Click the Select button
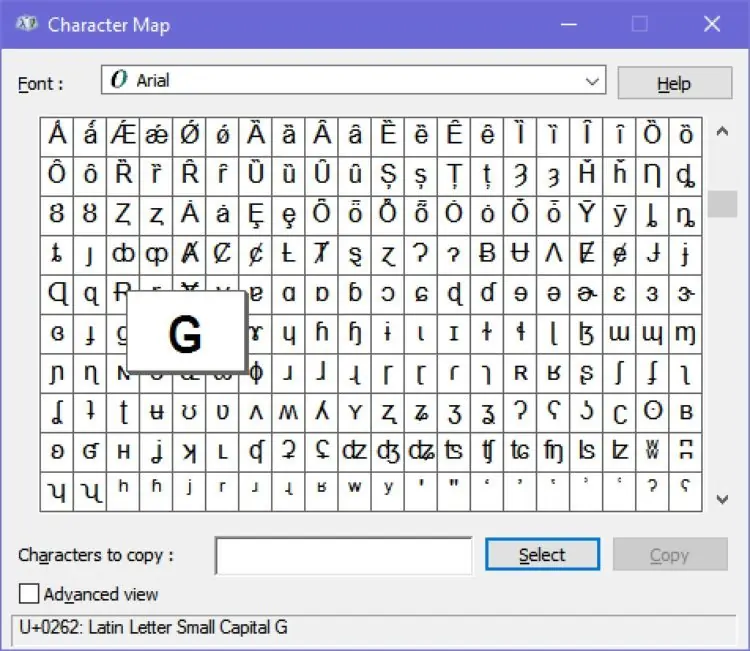Image resolution: width=750 pixels, height=651 pixels. (x=542, y=554)
